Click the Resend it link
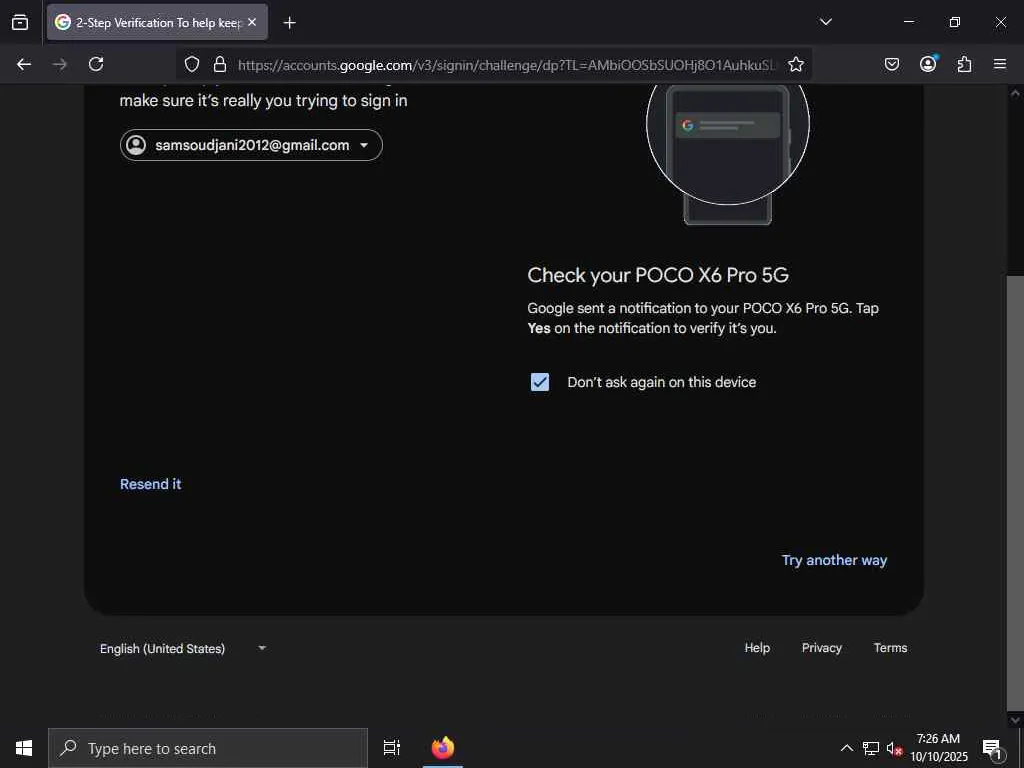This screenshot has width=1024, height=768. 150,484
